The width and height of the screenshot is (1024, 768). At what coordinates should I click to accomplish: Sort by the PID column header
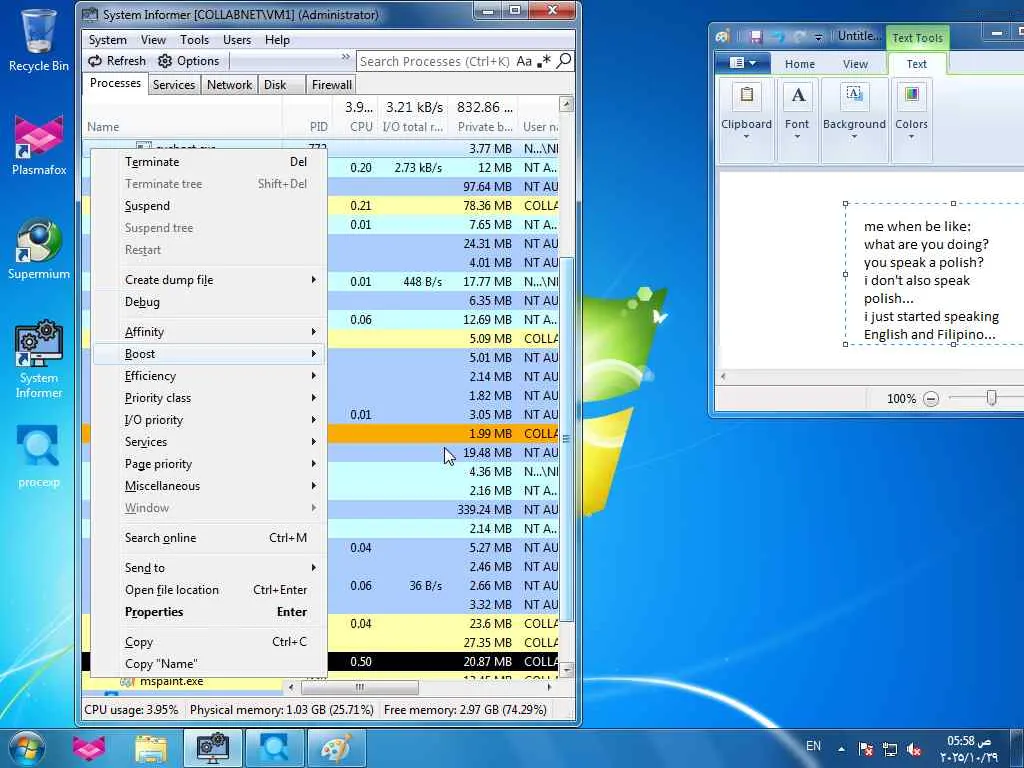pyautogui.click(x=306, y=118)
